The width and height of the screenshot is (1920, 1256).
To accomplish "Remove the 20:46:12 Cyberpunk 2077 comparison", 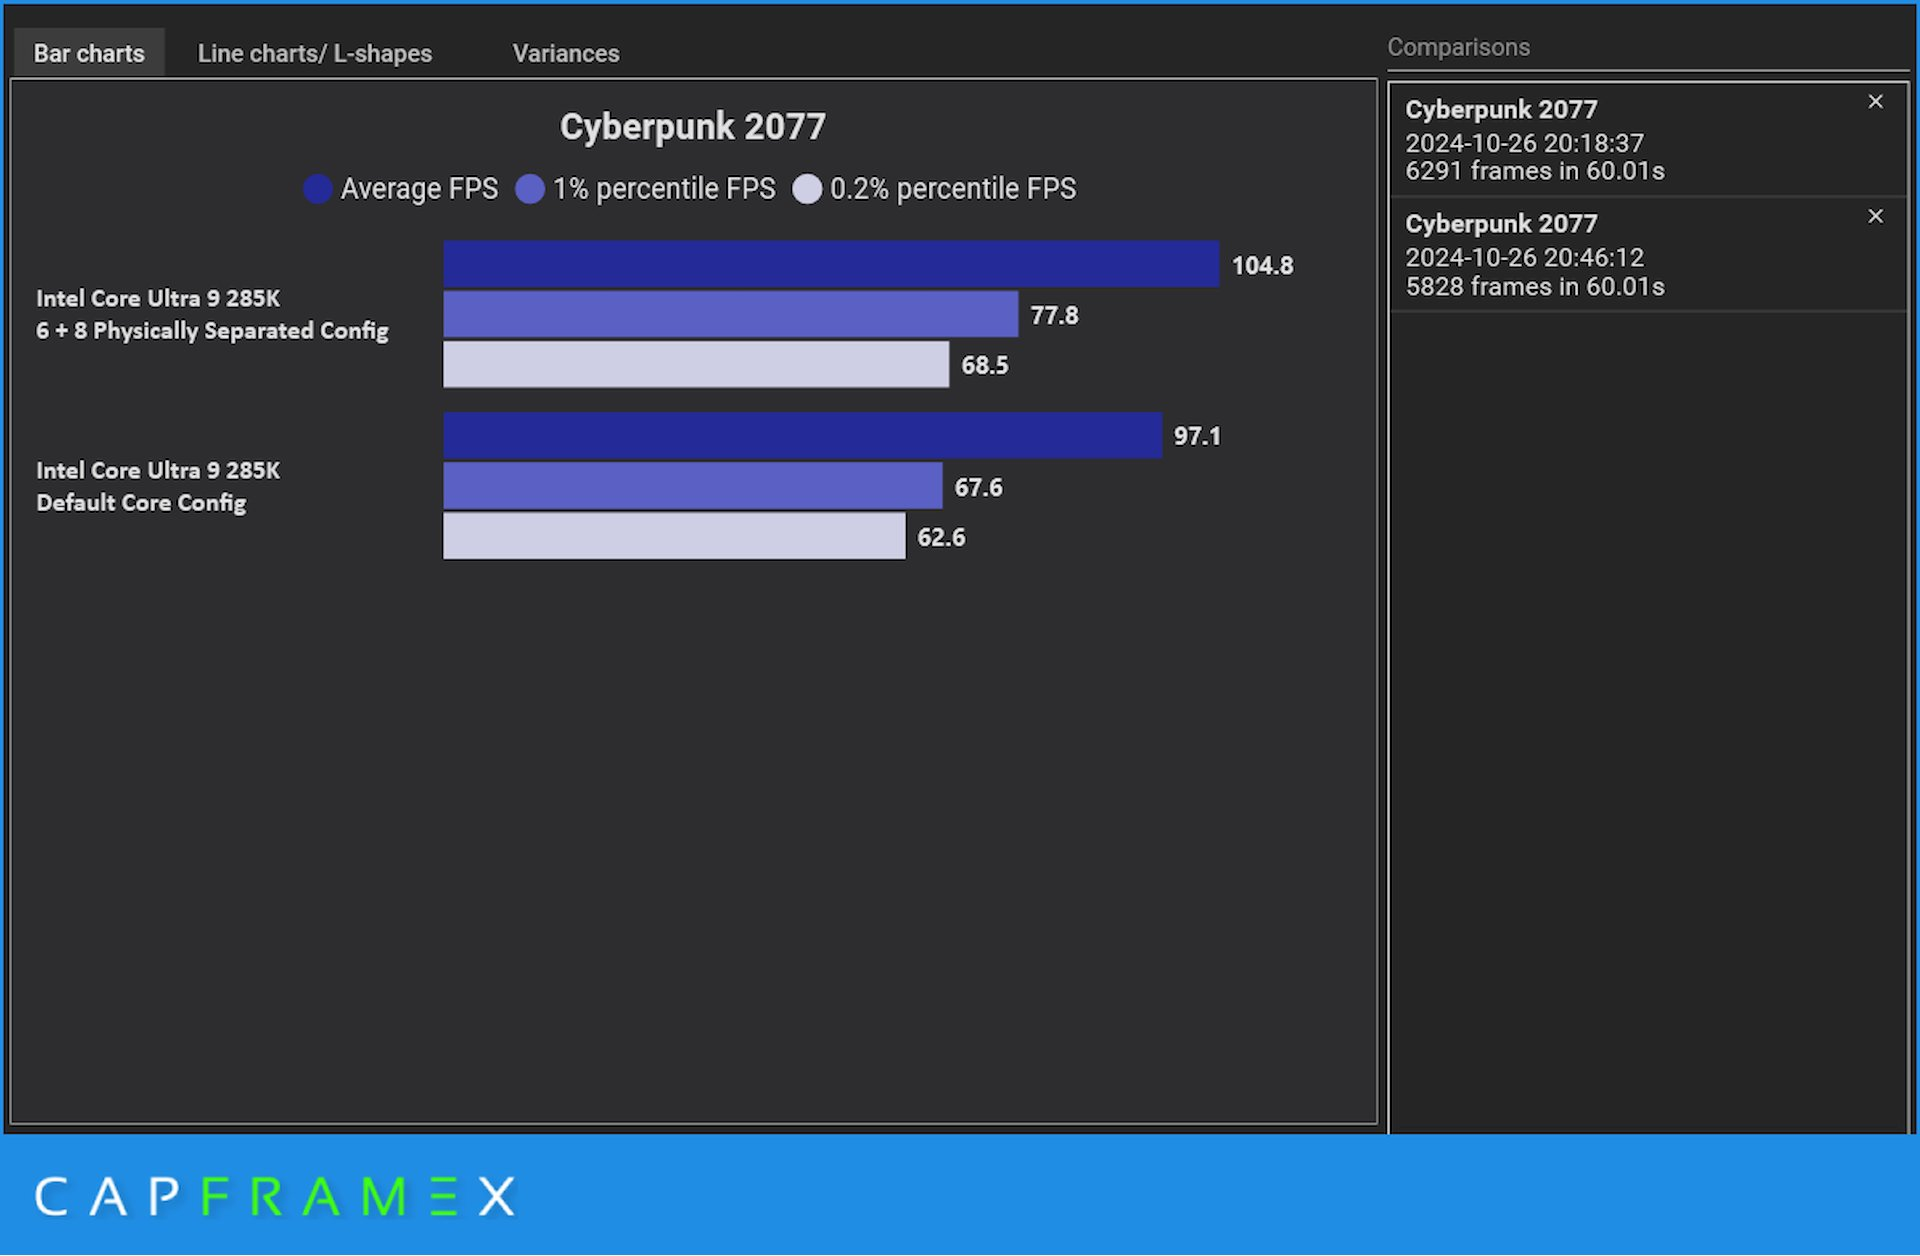I will [1875, 217].
